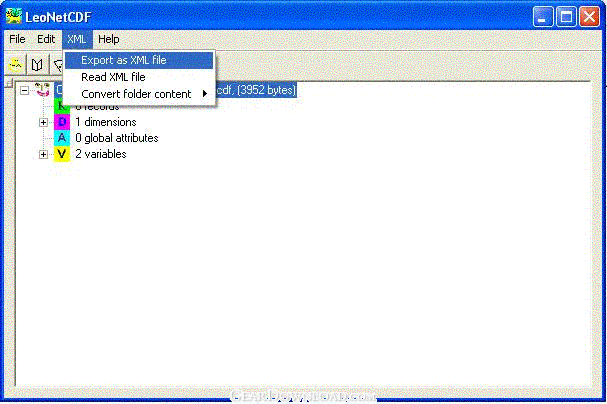Viewport: 607px width, 404px height.
Task: Expand the 1 dimensions node
Action: (x=43, y=122)
